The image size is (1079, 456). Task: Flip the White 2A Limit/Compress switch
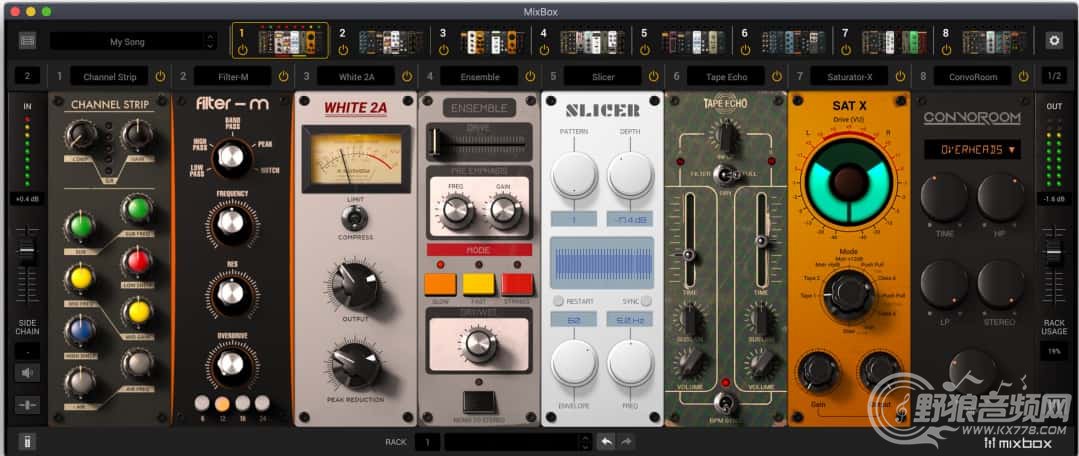(x=355, y=218)
